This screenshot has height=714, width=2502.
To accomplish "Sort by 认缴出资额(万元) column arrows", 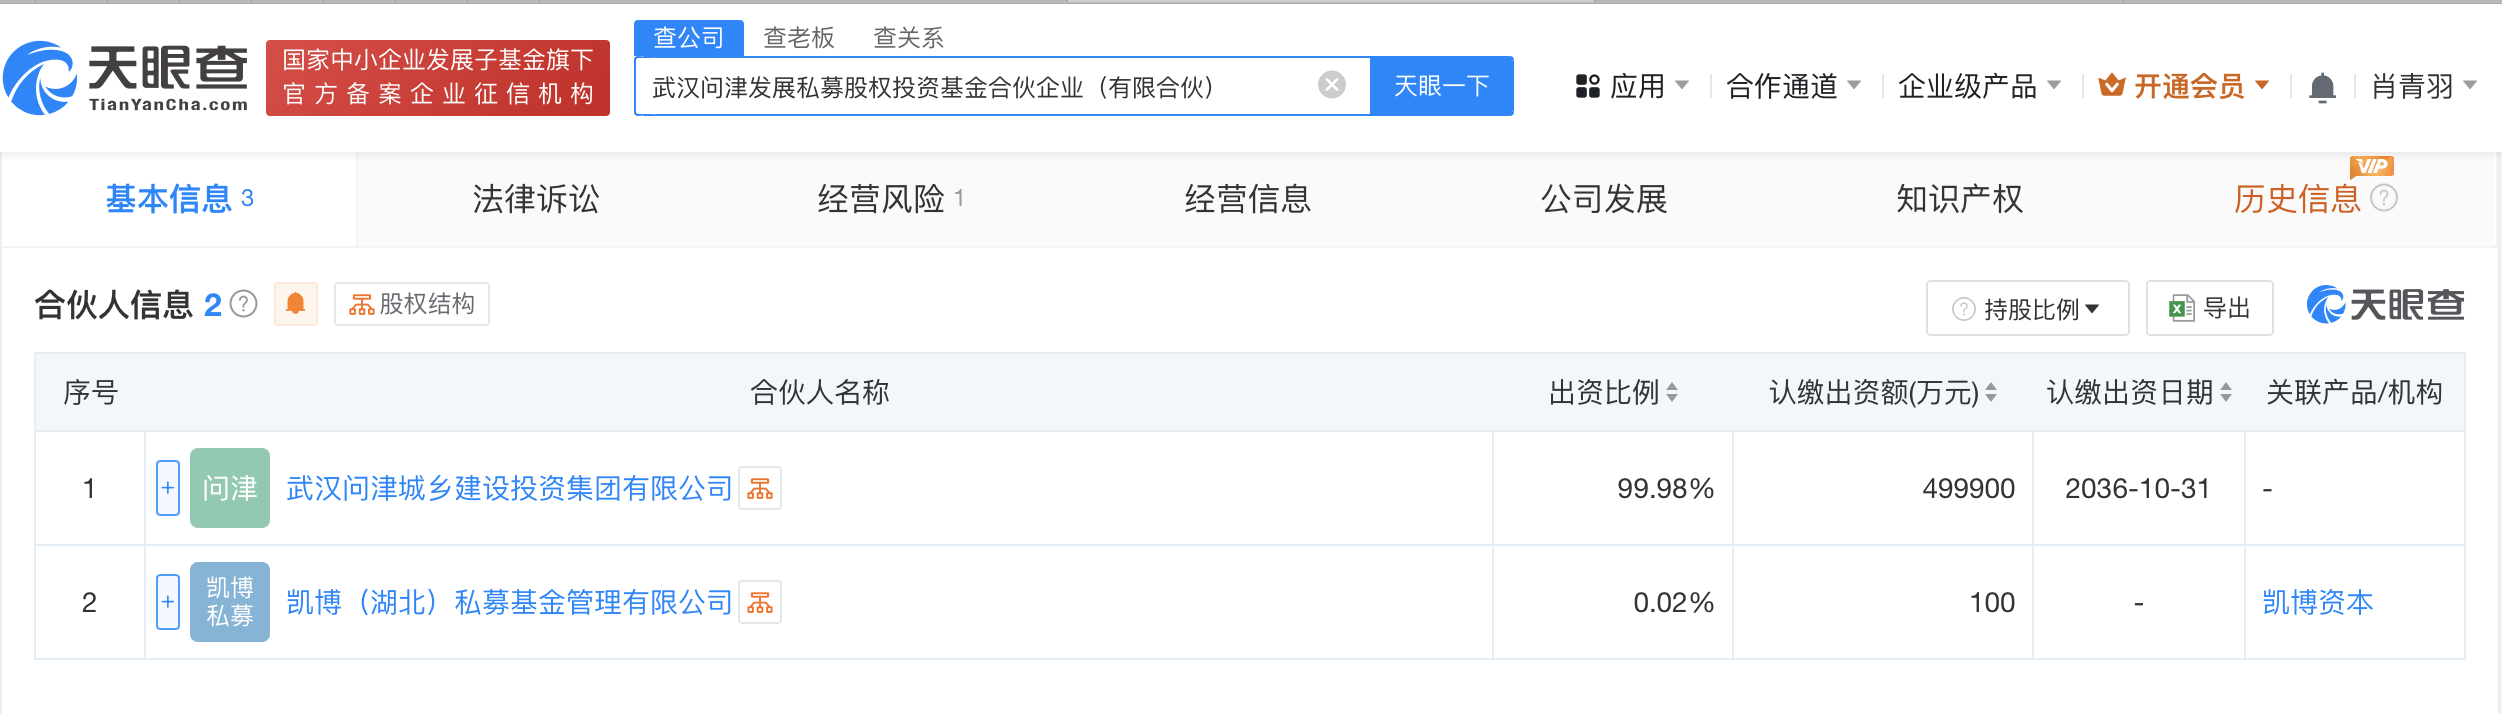I will point(1991,393).
